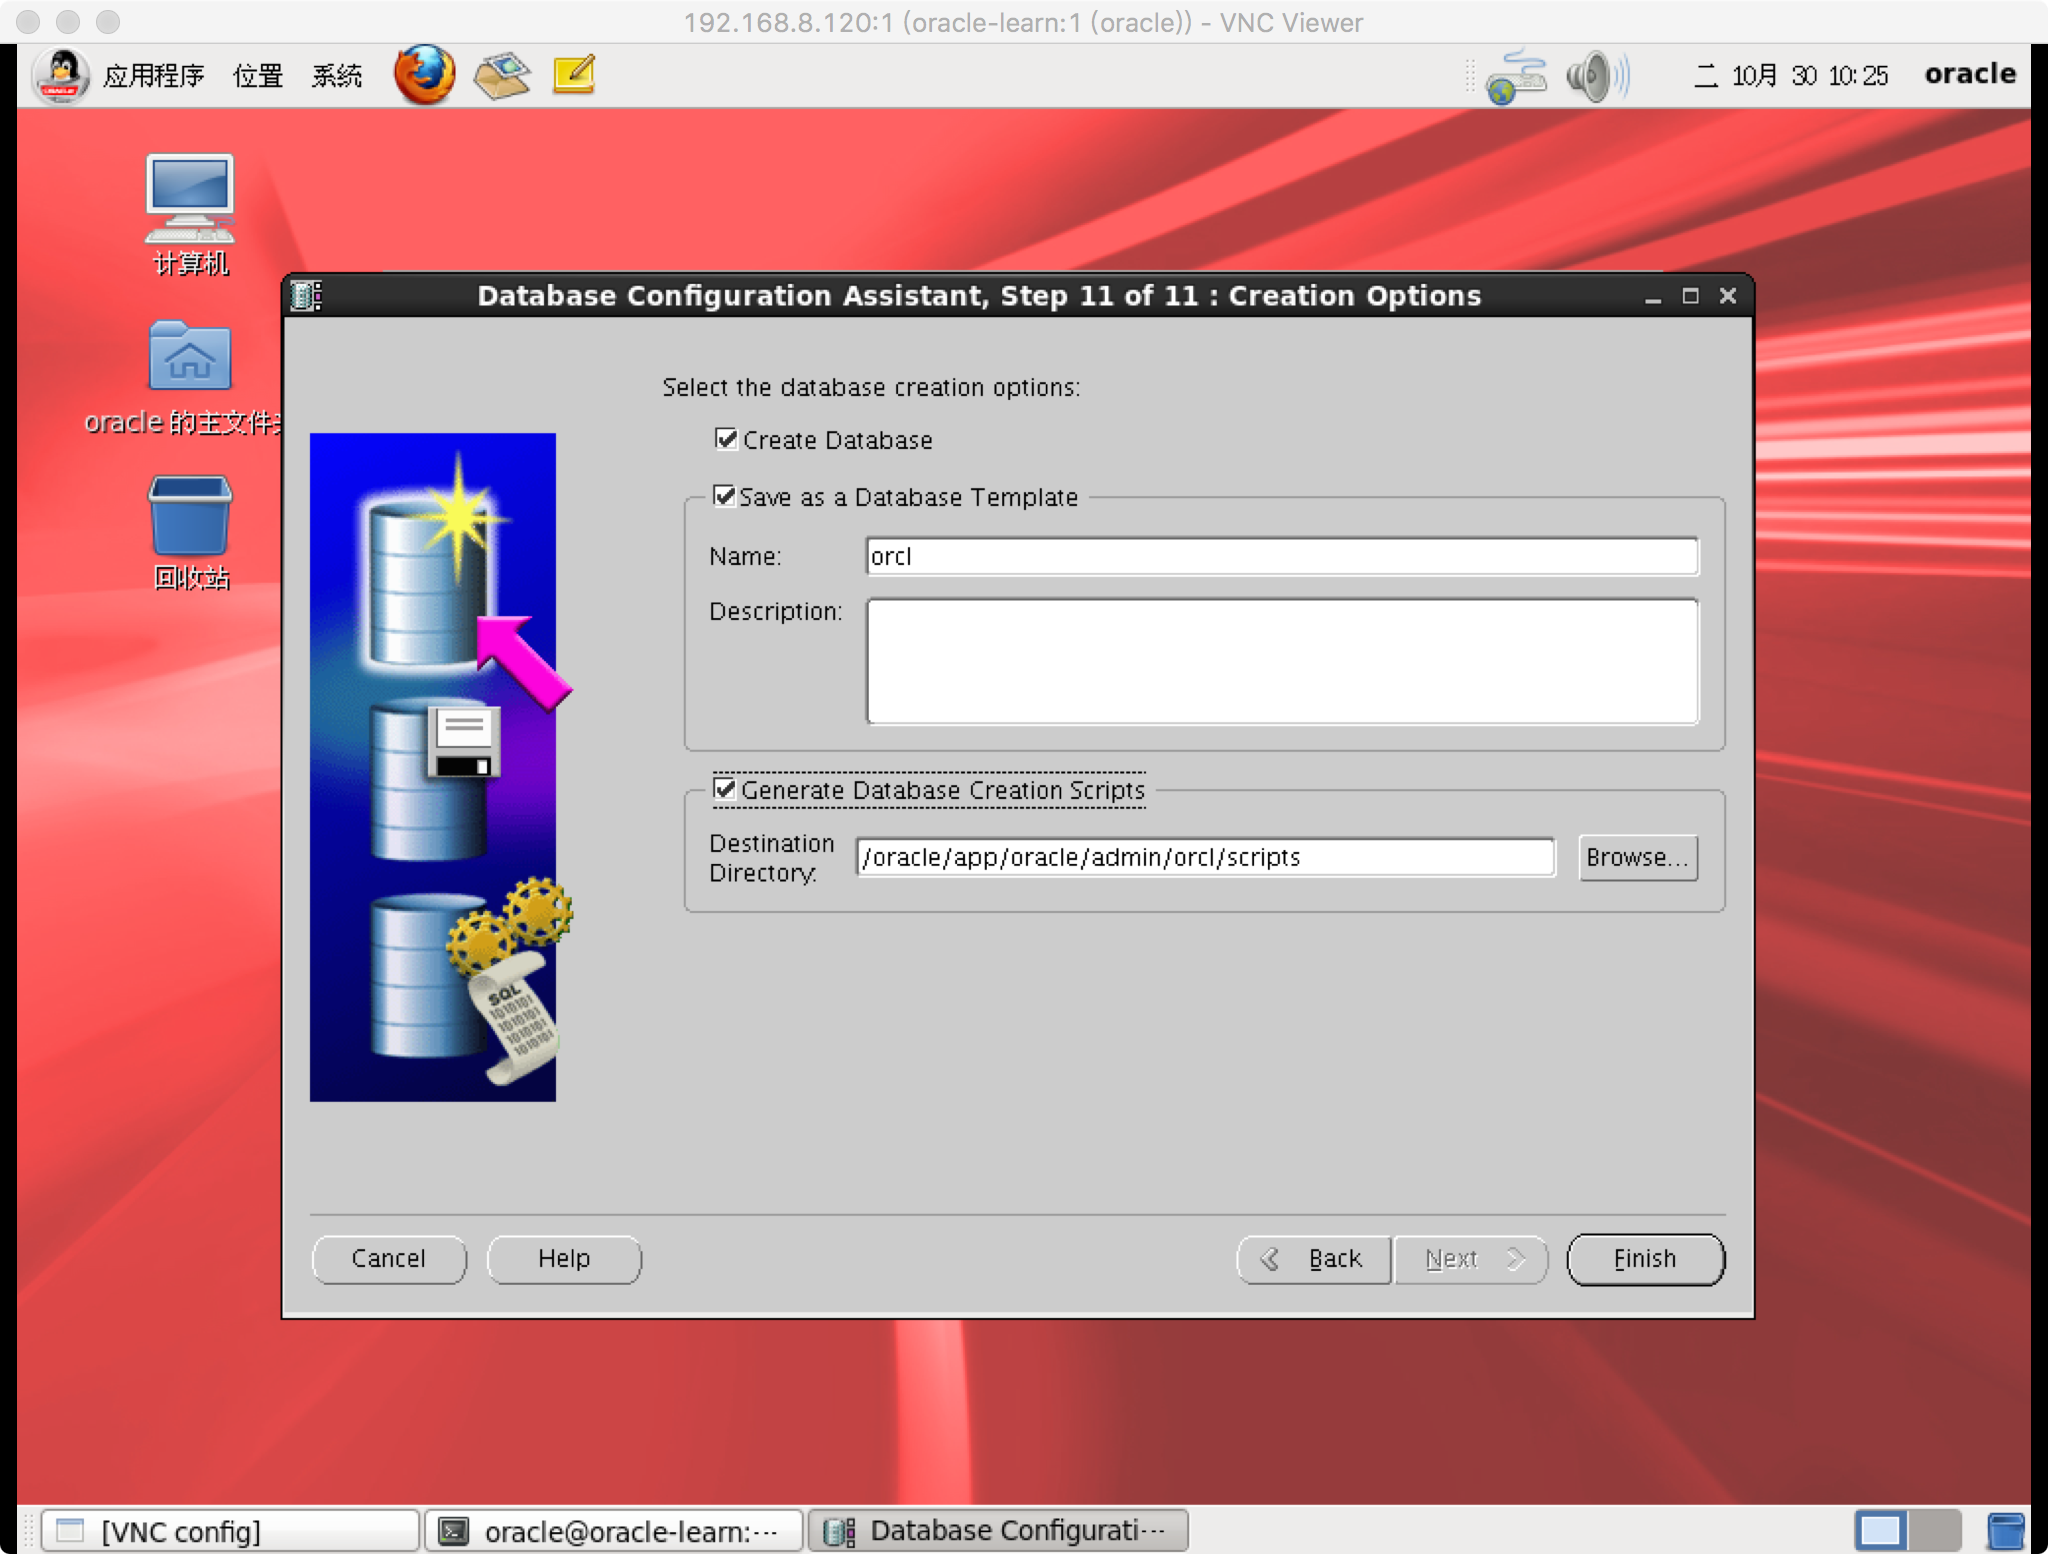Enable Generate Database Creation Scripts checkbox
Image resolution: width=2048 pixels, height=1554 pixels.
[x=723, y=790]
